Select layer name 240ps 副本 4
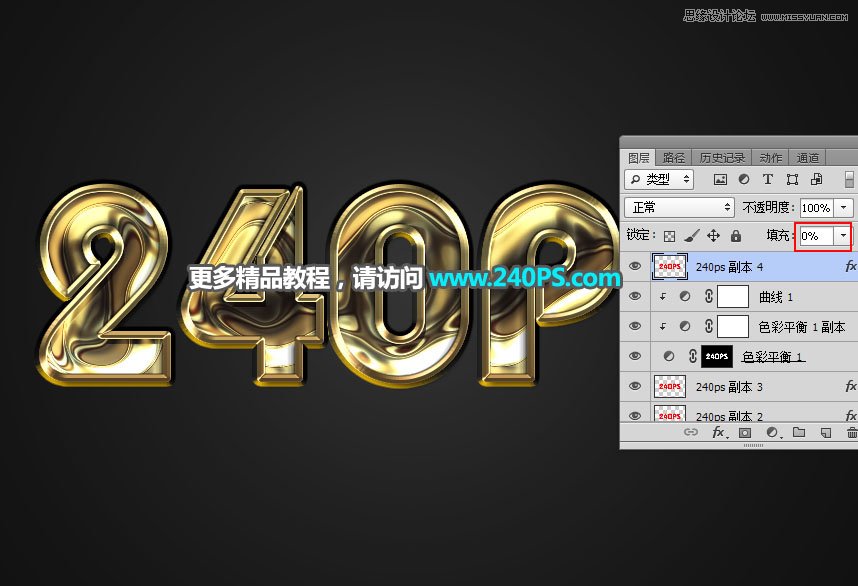The image size is (858, 586). [729, 266]
